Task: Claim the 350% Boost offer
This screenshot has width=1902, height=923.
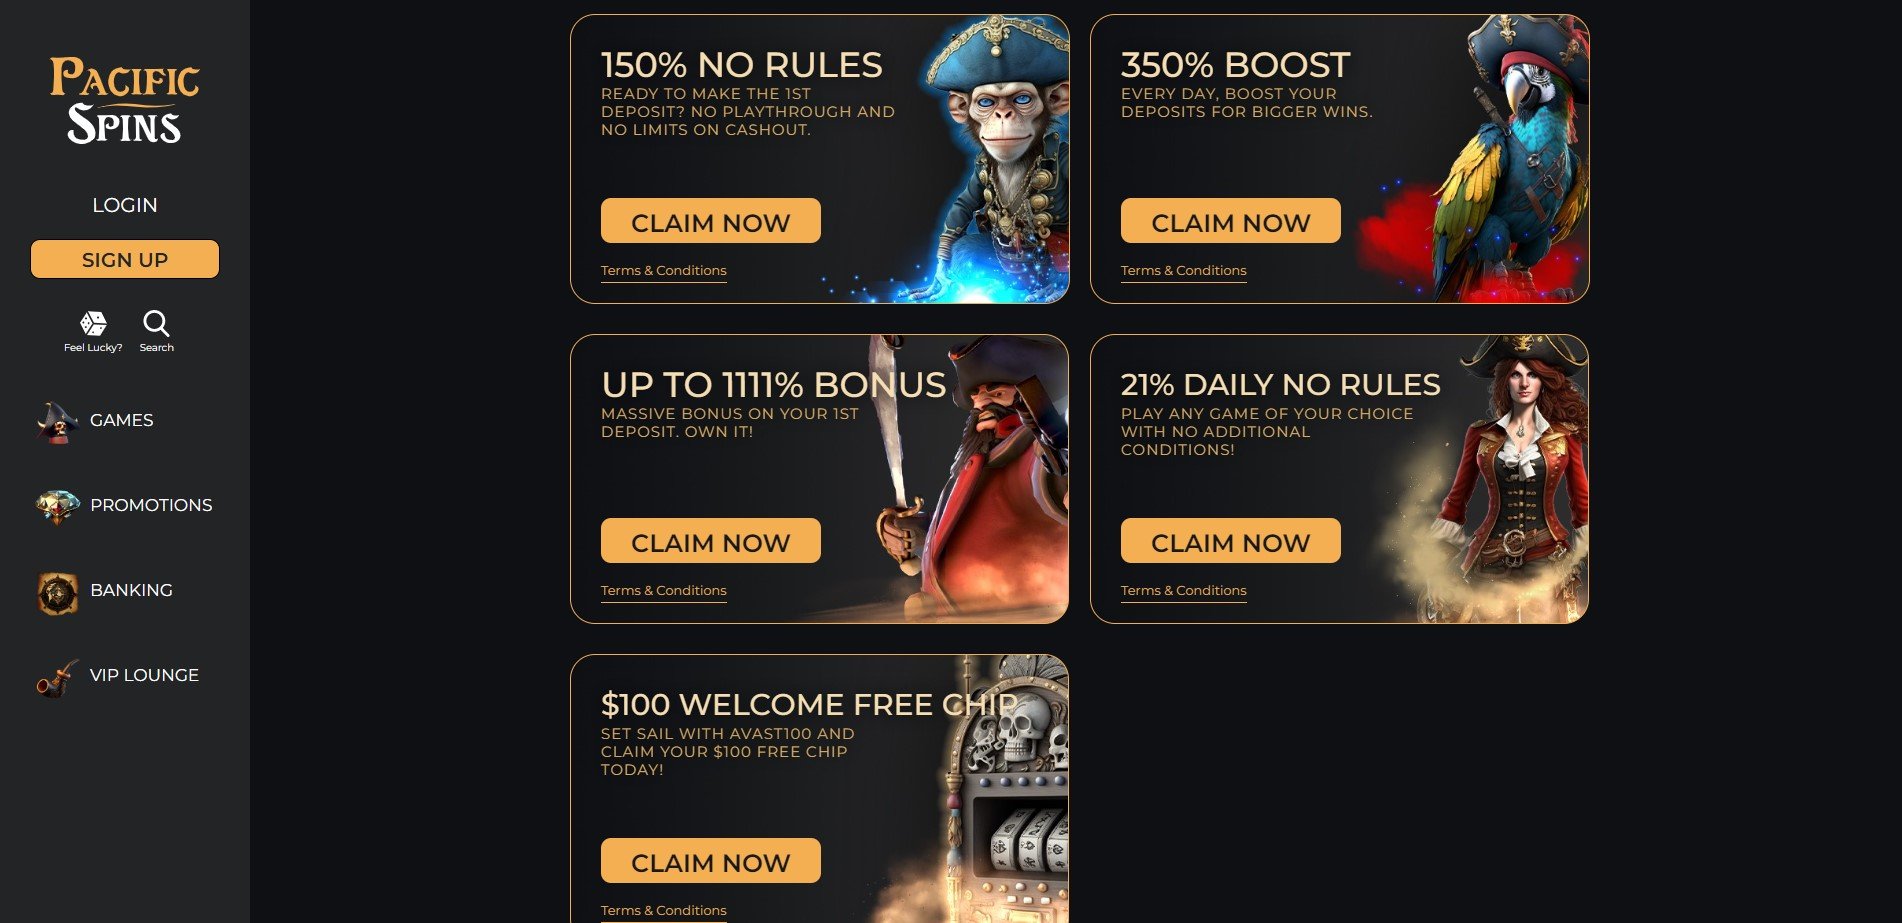Action: click(x=1231, y=221)
